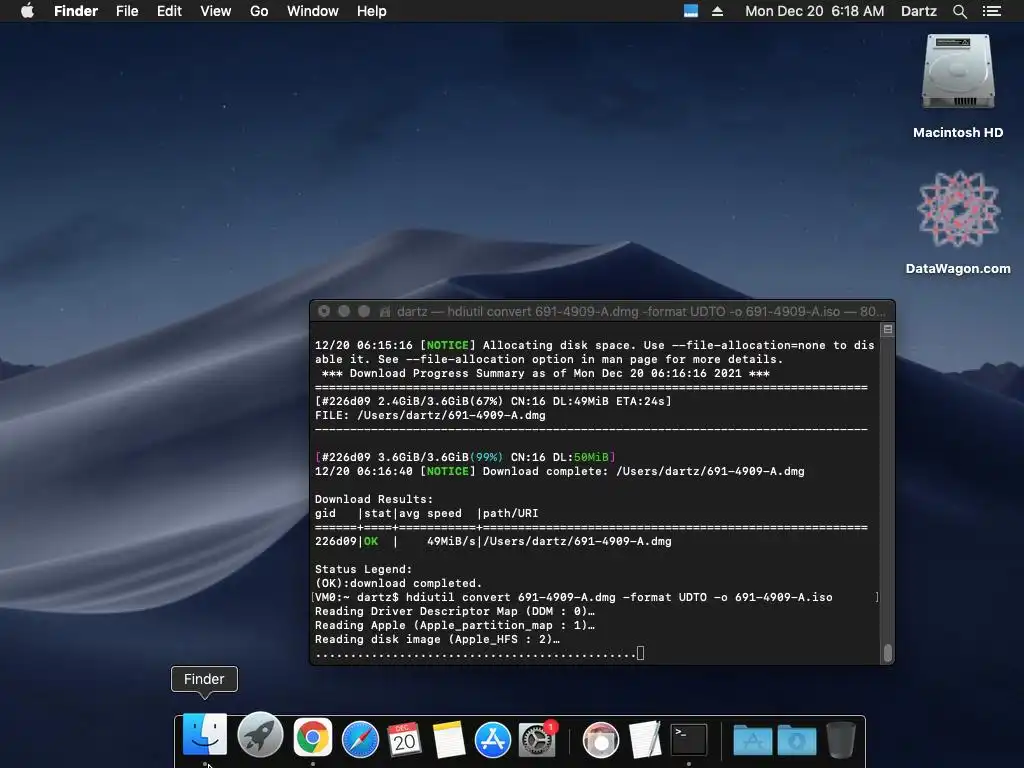Open the View menu

click(216, 11)
